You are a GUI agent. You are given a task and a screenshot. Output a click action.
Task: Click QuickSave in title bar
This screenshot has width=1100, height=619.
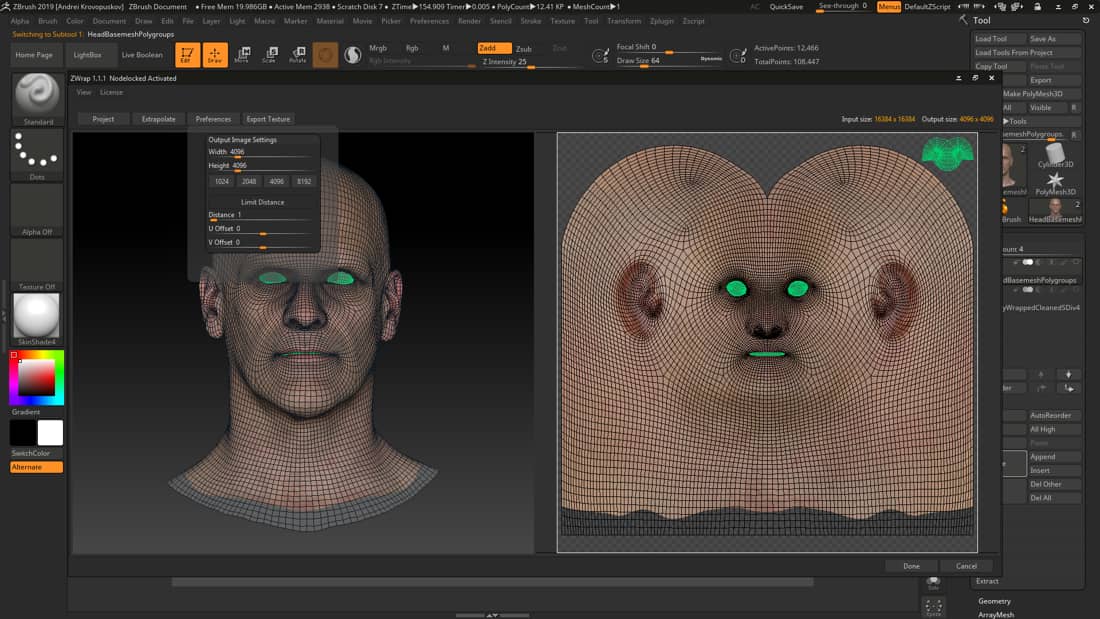click(x=786, y=6)
